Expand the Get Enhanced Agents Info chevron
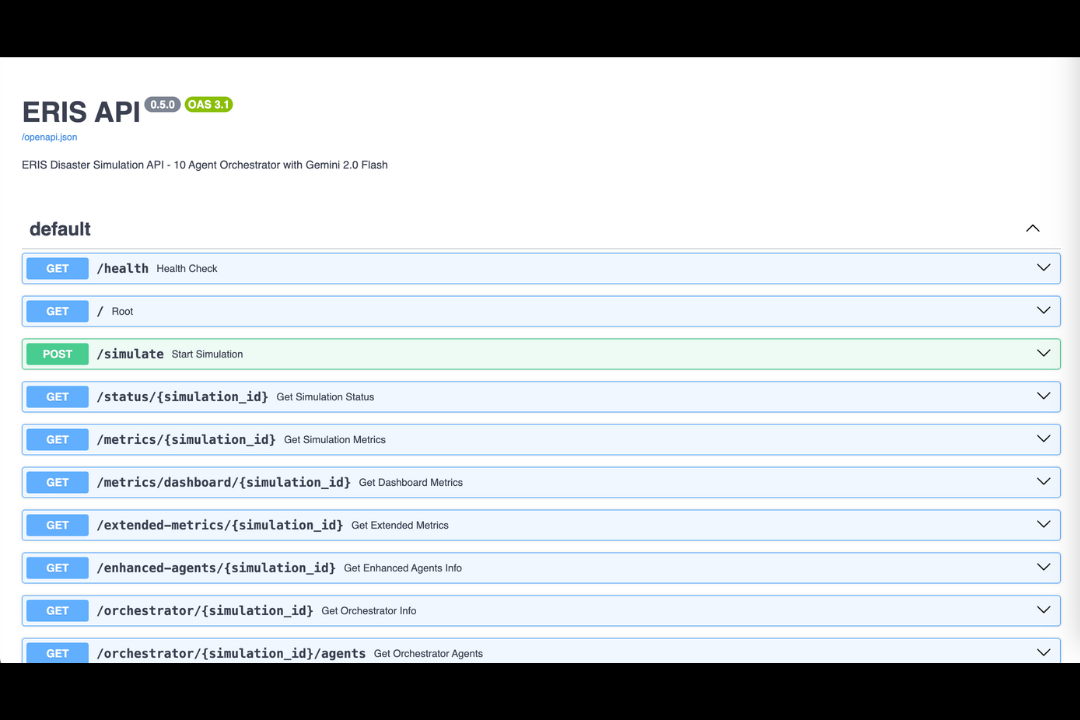The image size is (1080, 720). 1043,567
